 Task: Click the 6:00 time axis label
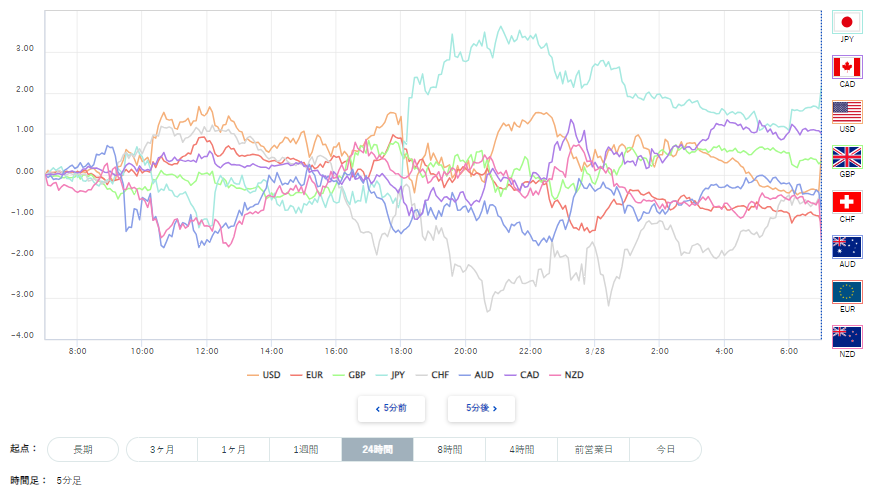pos(789,351)
